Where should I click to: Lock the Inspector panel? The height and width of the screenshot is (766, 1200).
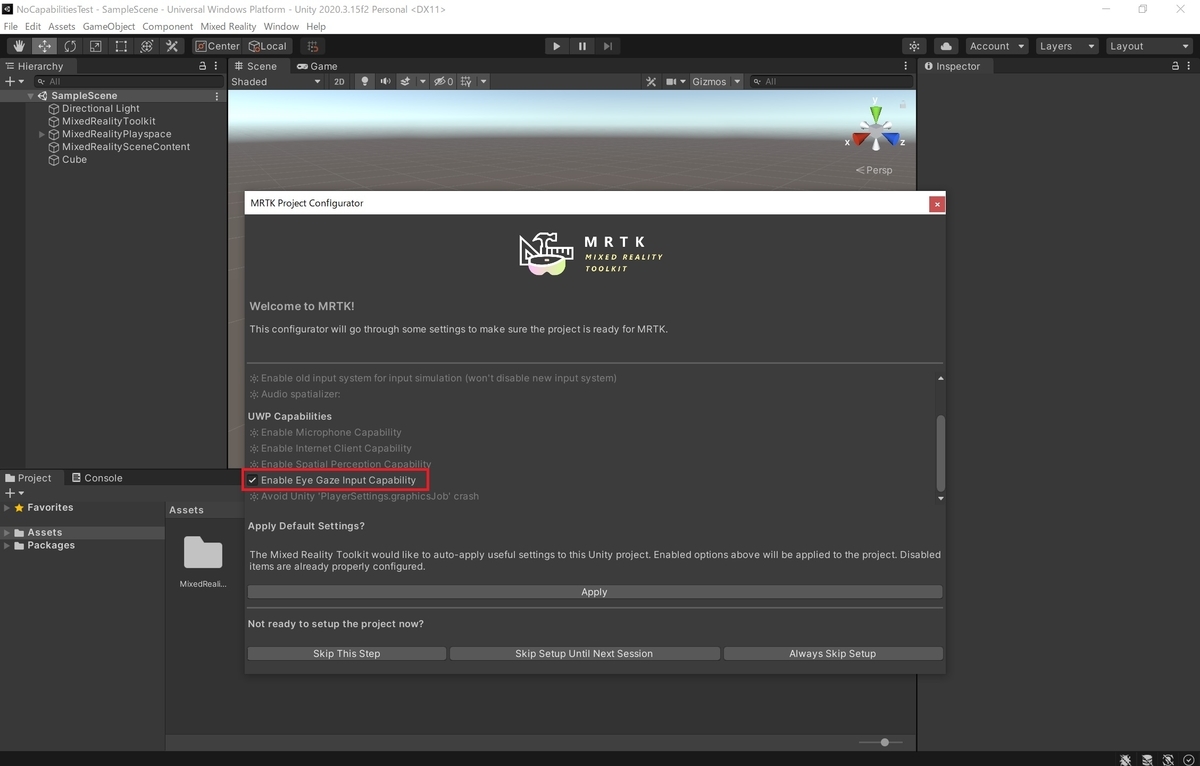pos(1175,66)
